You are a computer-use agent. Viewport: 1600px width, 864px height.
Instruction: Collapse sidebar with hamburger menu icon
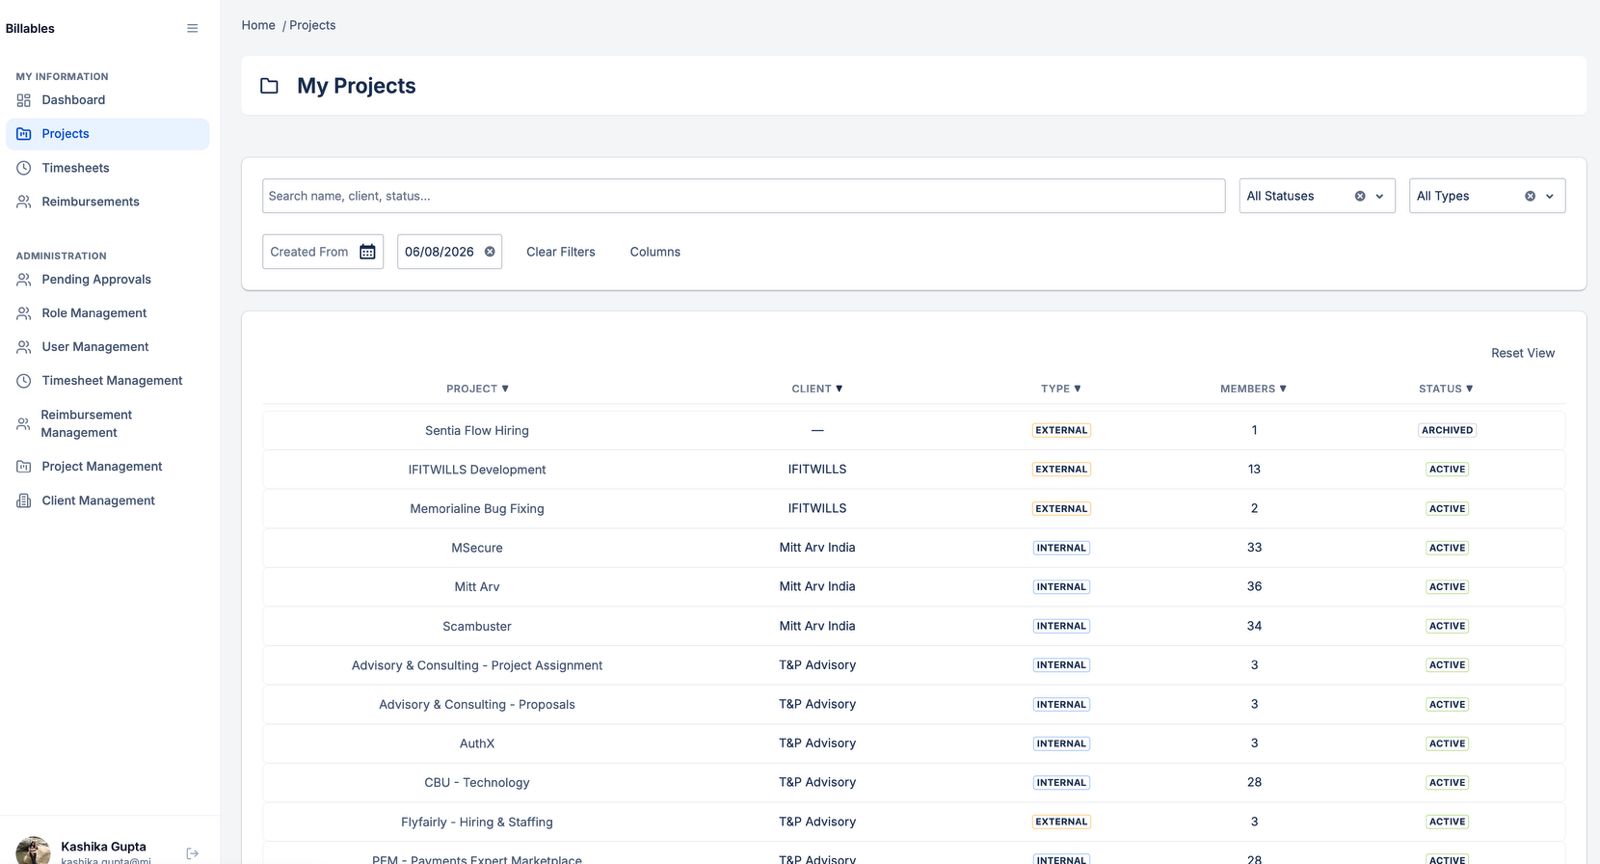pos(192,29)
